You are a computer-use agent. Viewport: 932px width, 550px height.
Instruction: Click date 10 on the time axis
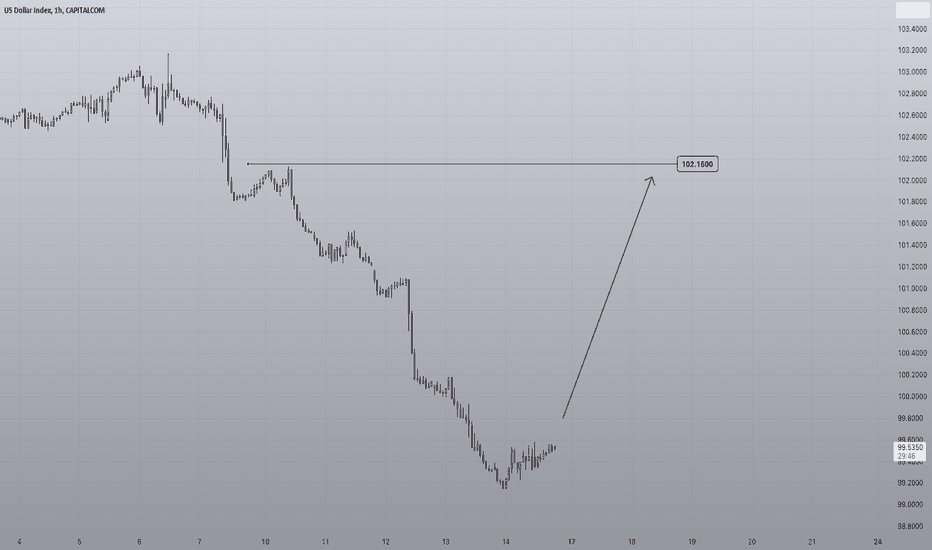(265, 542)
